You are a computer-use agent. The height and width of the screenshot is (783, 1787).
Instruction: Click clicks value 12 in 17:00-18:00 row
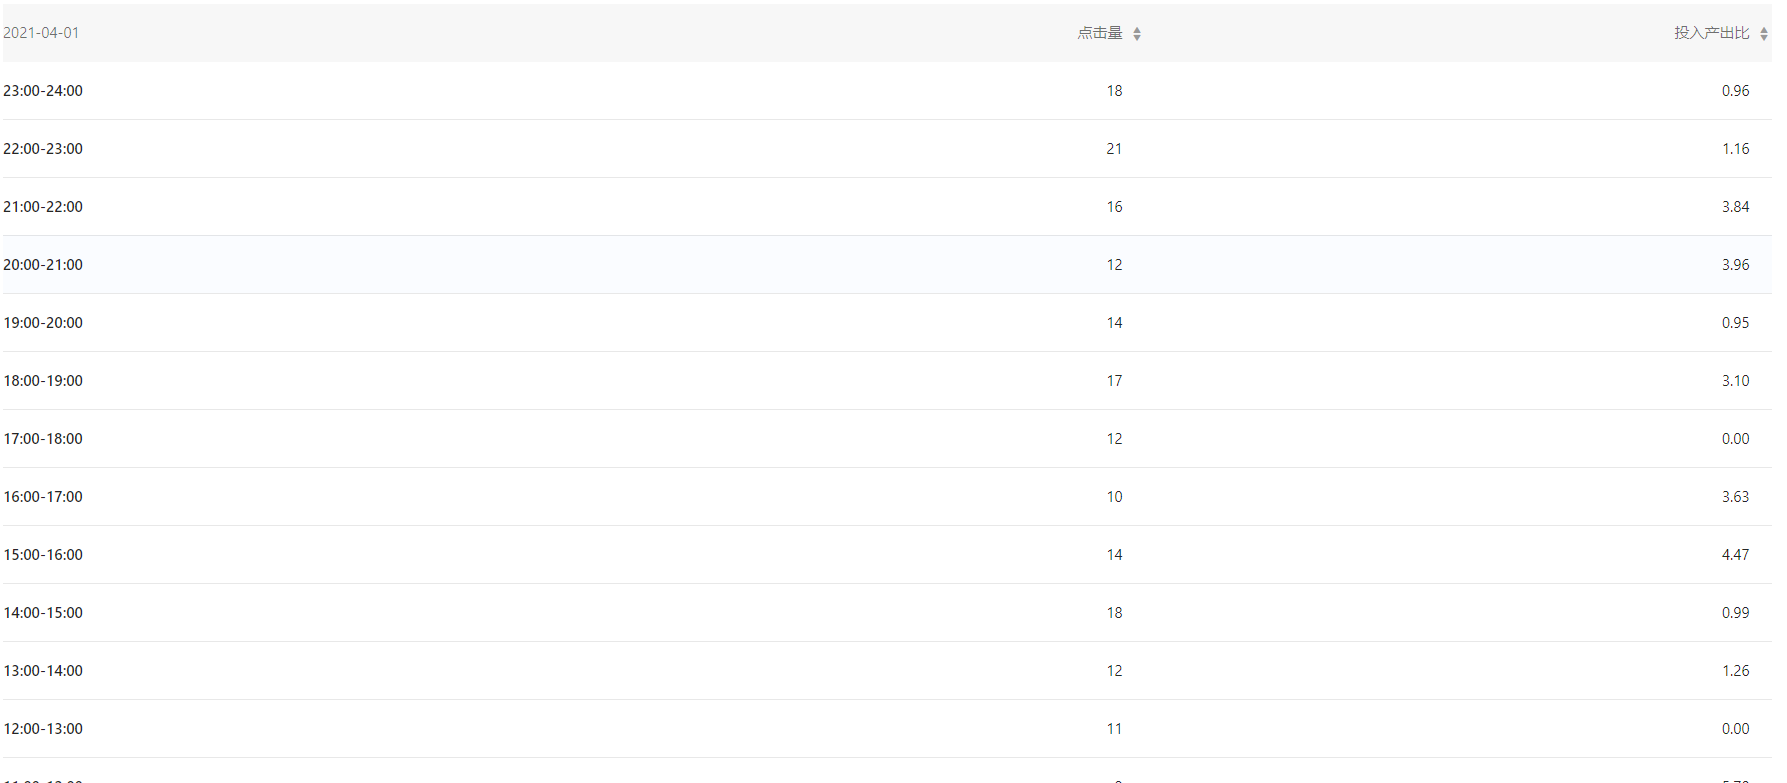[1114, 439]
